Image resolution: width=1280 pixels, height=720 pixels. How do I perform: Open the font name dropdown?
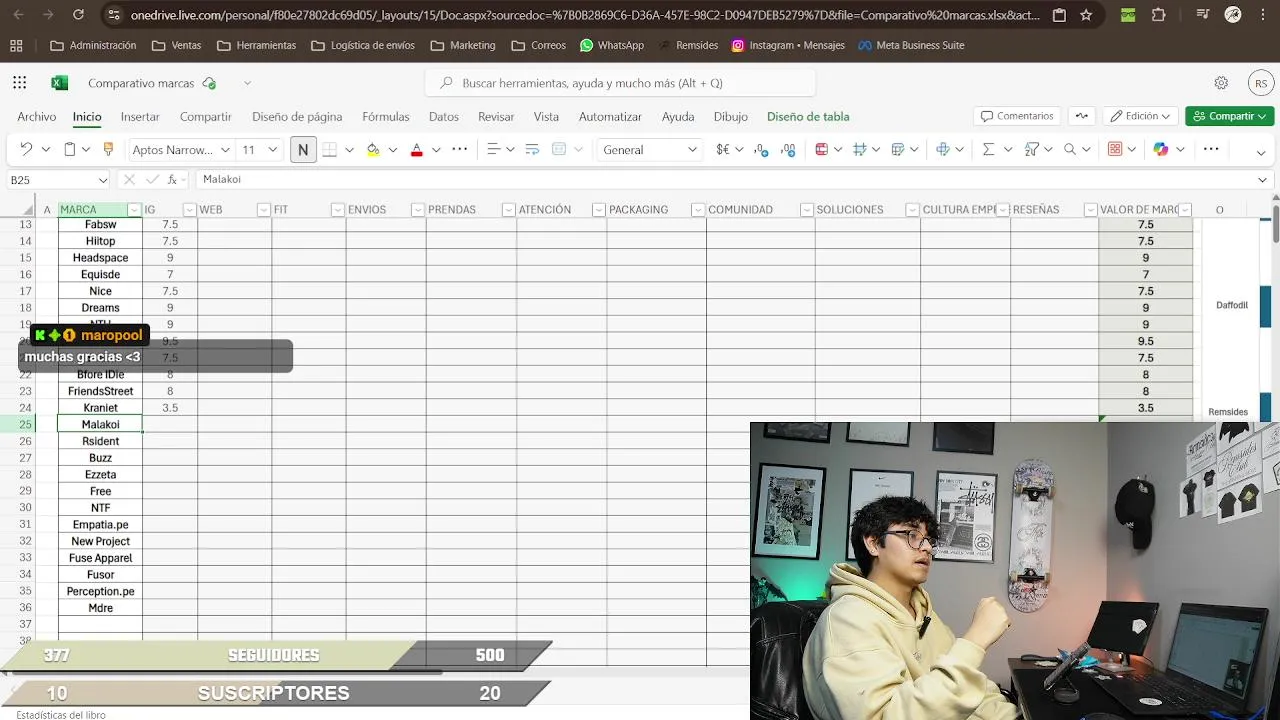coord(225,150)
